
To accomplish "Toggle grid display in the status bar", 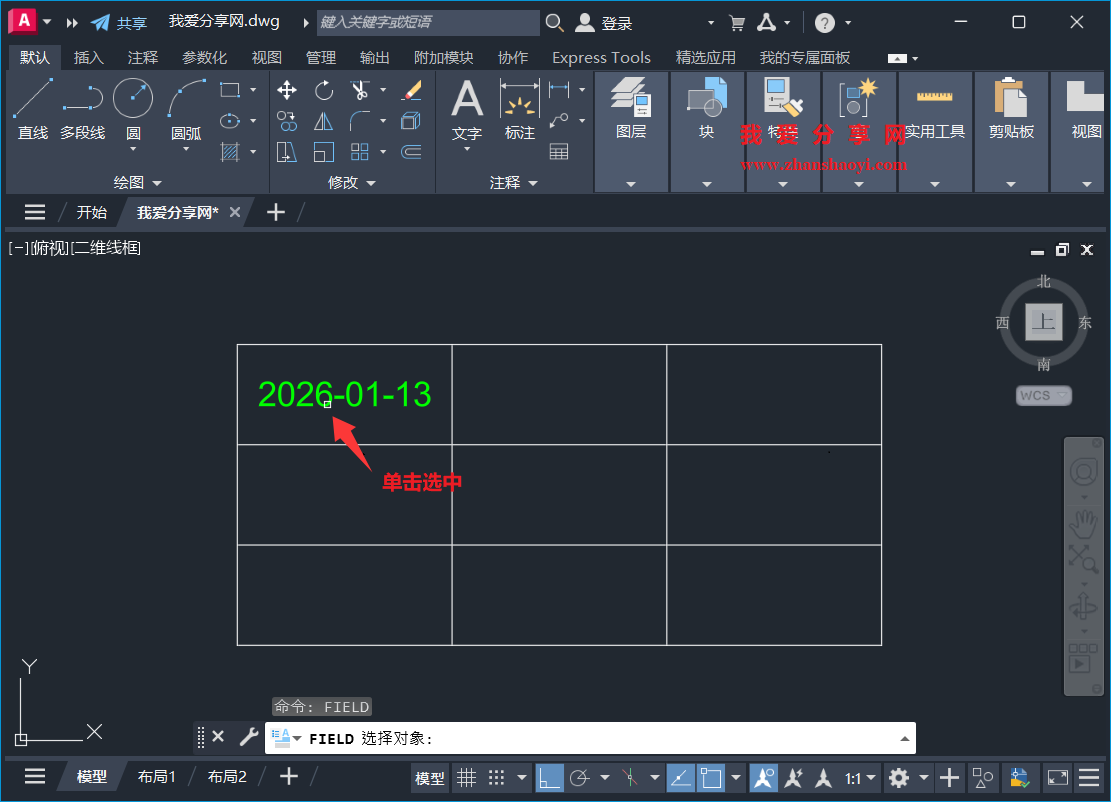I will click(467, 777).
